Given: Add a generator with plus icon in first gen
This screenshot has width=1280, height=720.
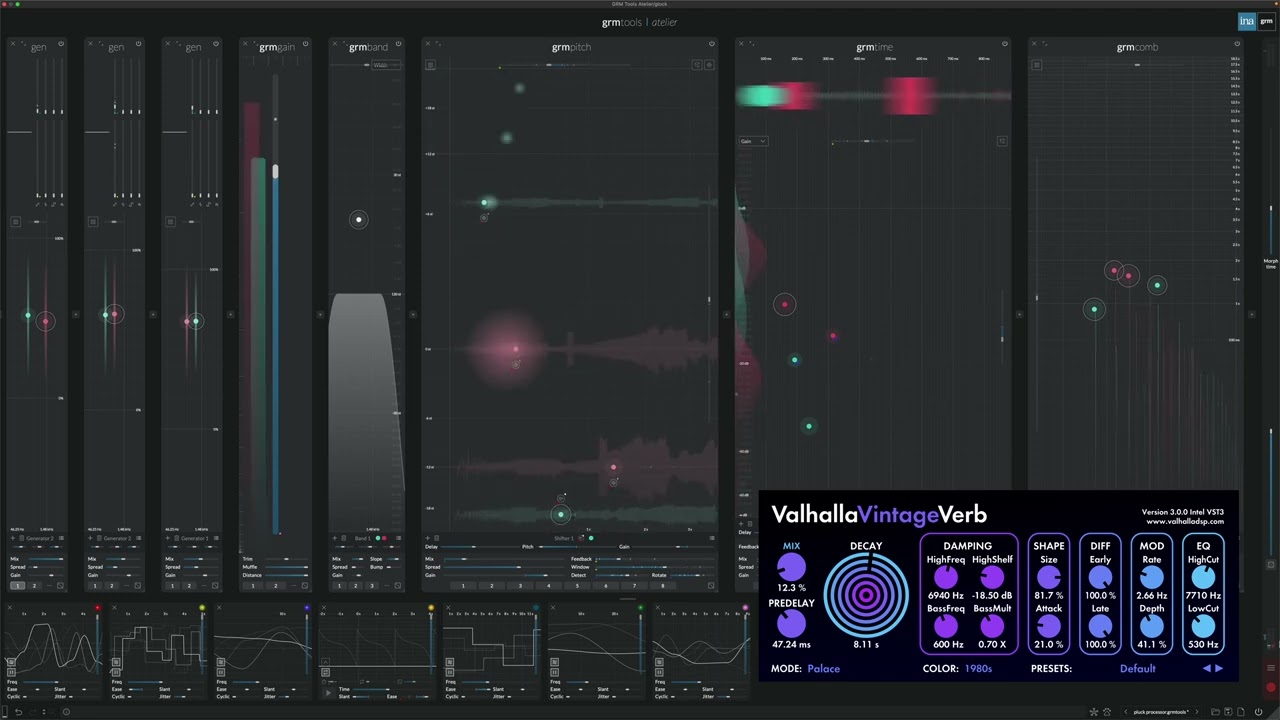Looking at the screenshot, I should click(x=13, y=538).
